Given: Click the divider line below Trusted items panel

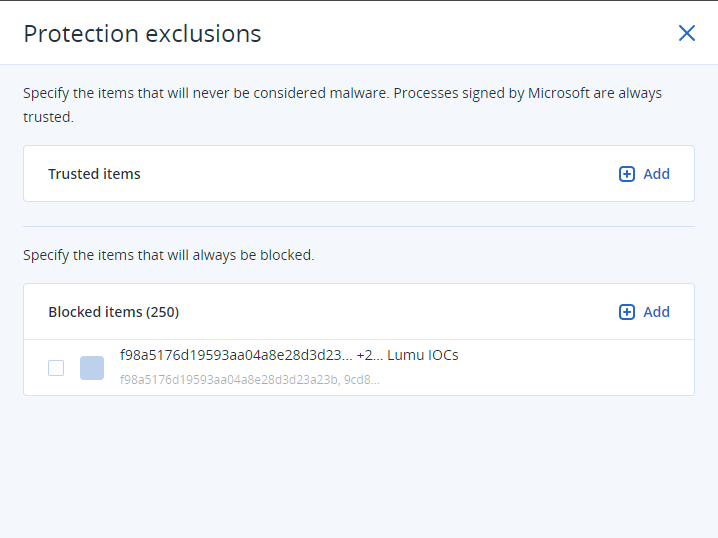Looking at the screenshot, I should coord(358,226).
